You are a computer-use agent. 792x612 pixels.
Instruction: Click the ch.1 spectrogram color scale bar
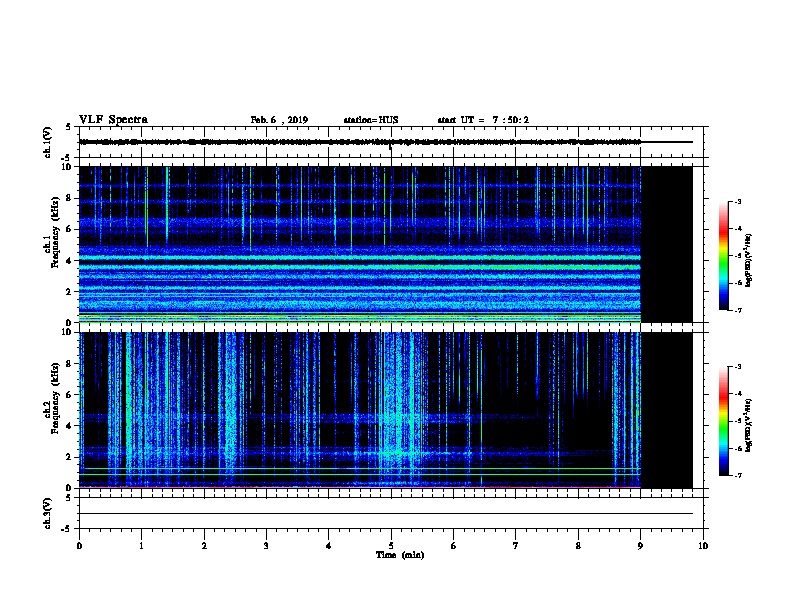[723, 256]
